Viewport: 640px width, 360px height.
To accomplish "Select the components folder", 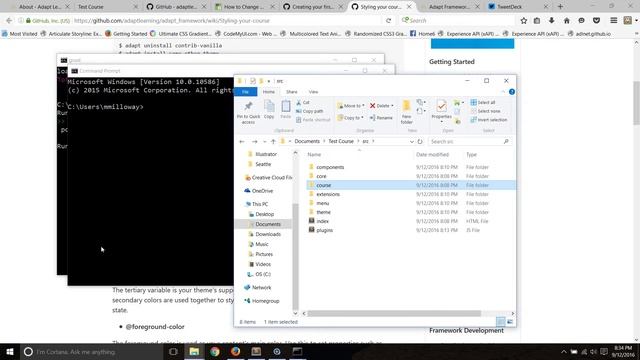I will pos(330,167).
